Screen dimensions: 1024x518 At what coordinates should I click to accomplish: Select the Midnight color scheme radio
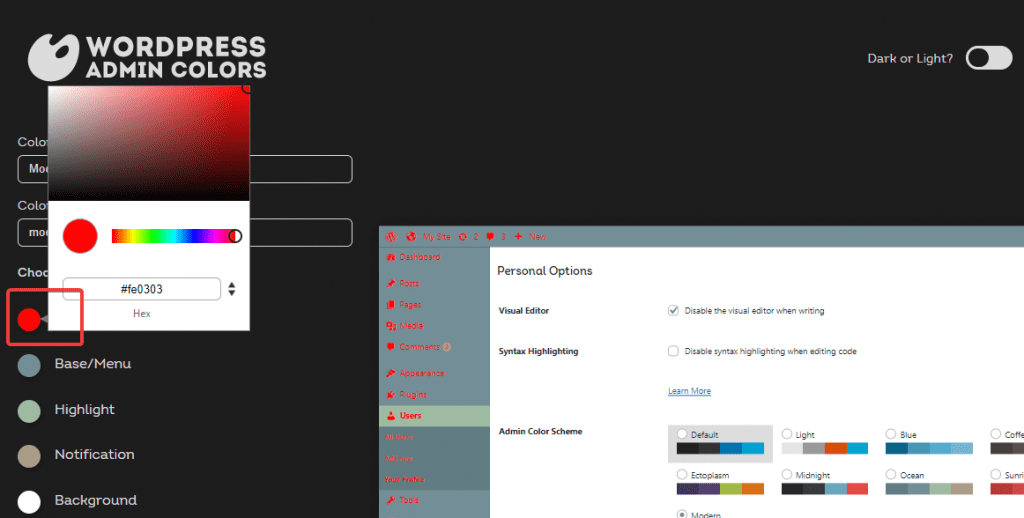click(x=787, y=475)
